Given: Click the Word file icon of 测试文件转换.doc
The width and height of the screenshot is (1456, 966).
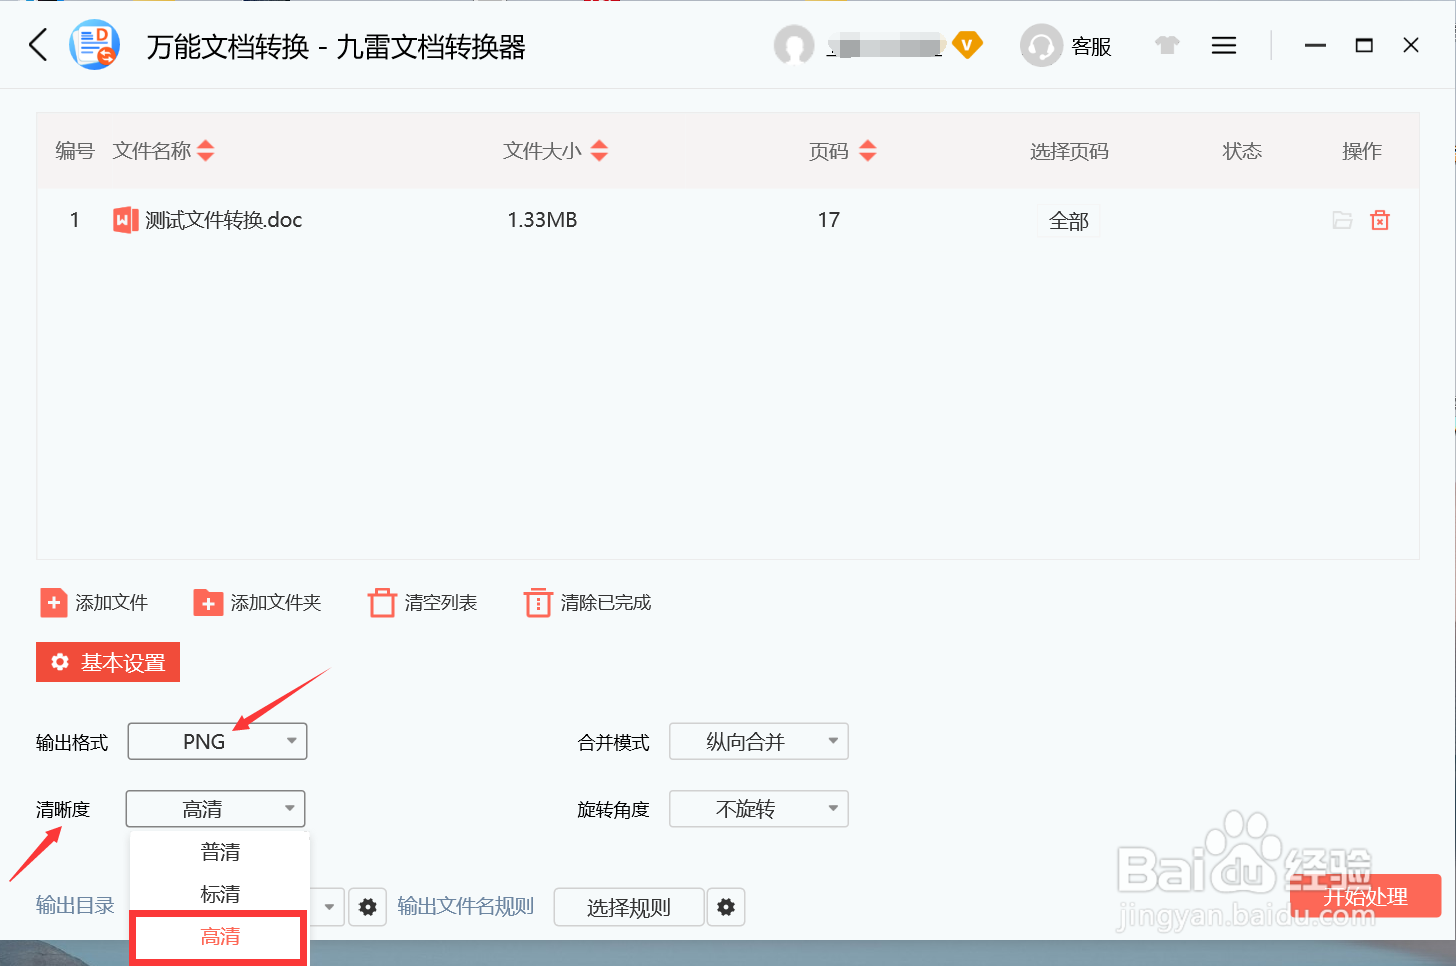Looking at the screenshot, I should tap(126, 220).
